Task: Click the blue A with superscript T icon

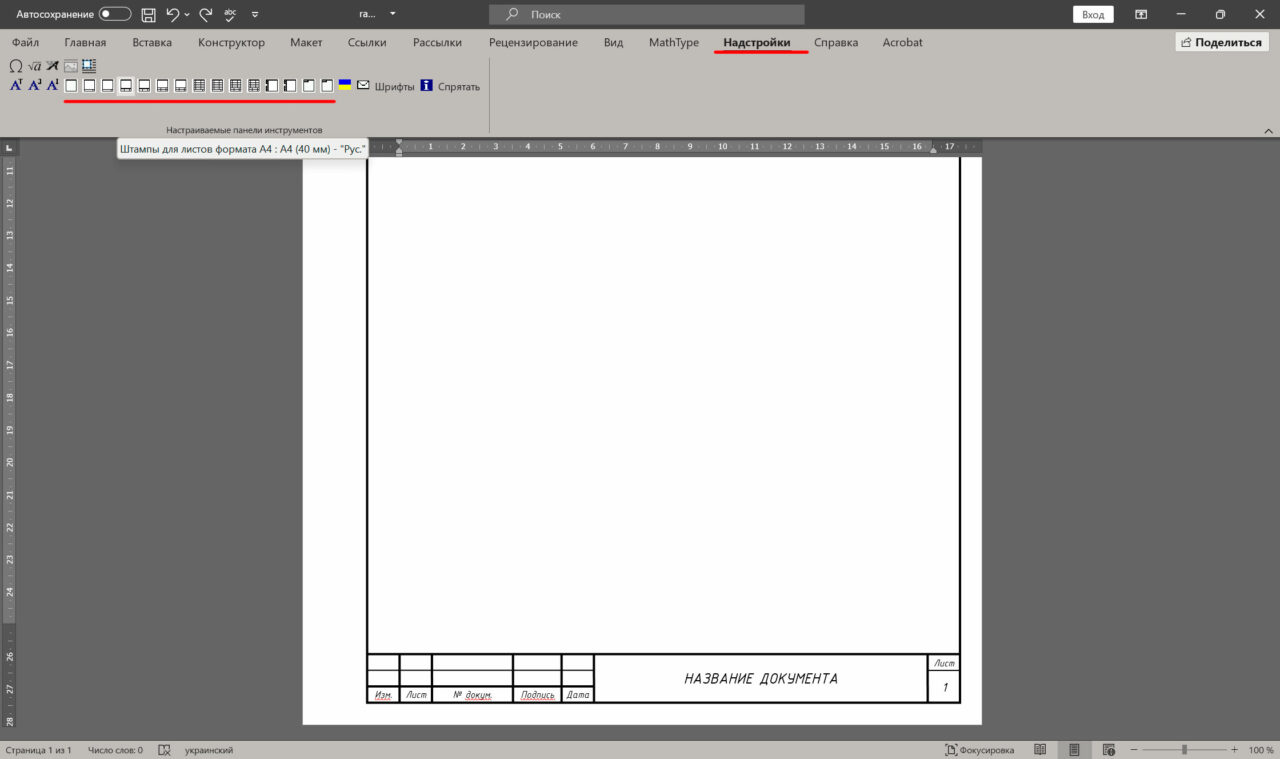Action: click(16, 85)
